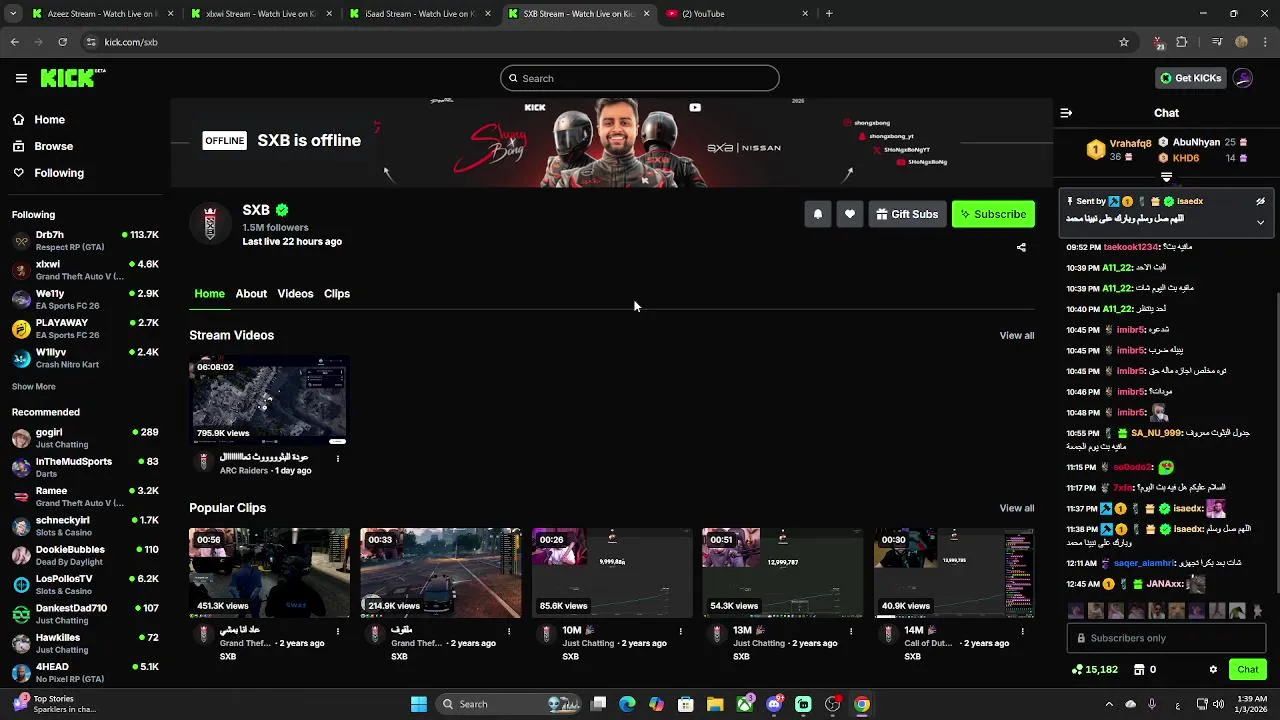Click the Subscribers only chat input
Viewport: 1280px width, 720px height.
click(x=1166, y=638)
